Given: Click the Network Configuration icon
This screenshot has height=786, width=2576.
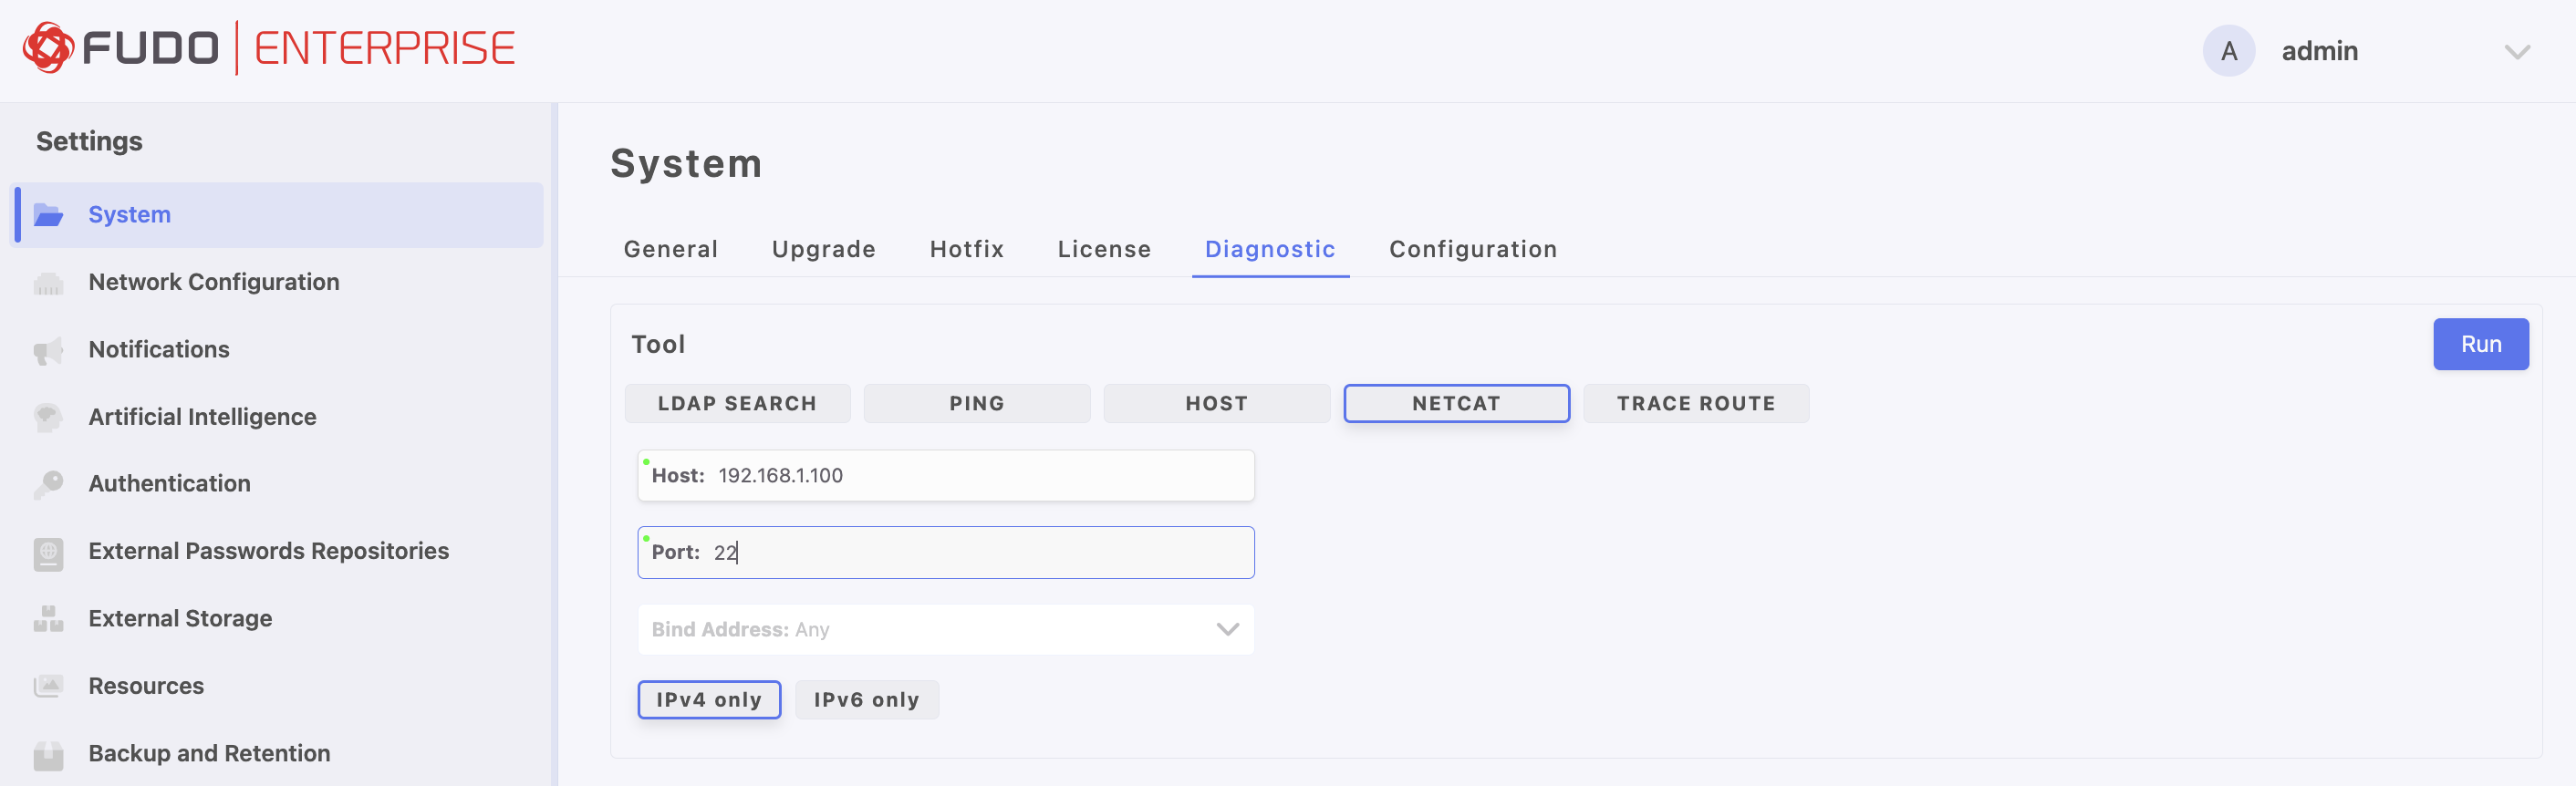Looking at the screenshot, I should click(48, 283).
